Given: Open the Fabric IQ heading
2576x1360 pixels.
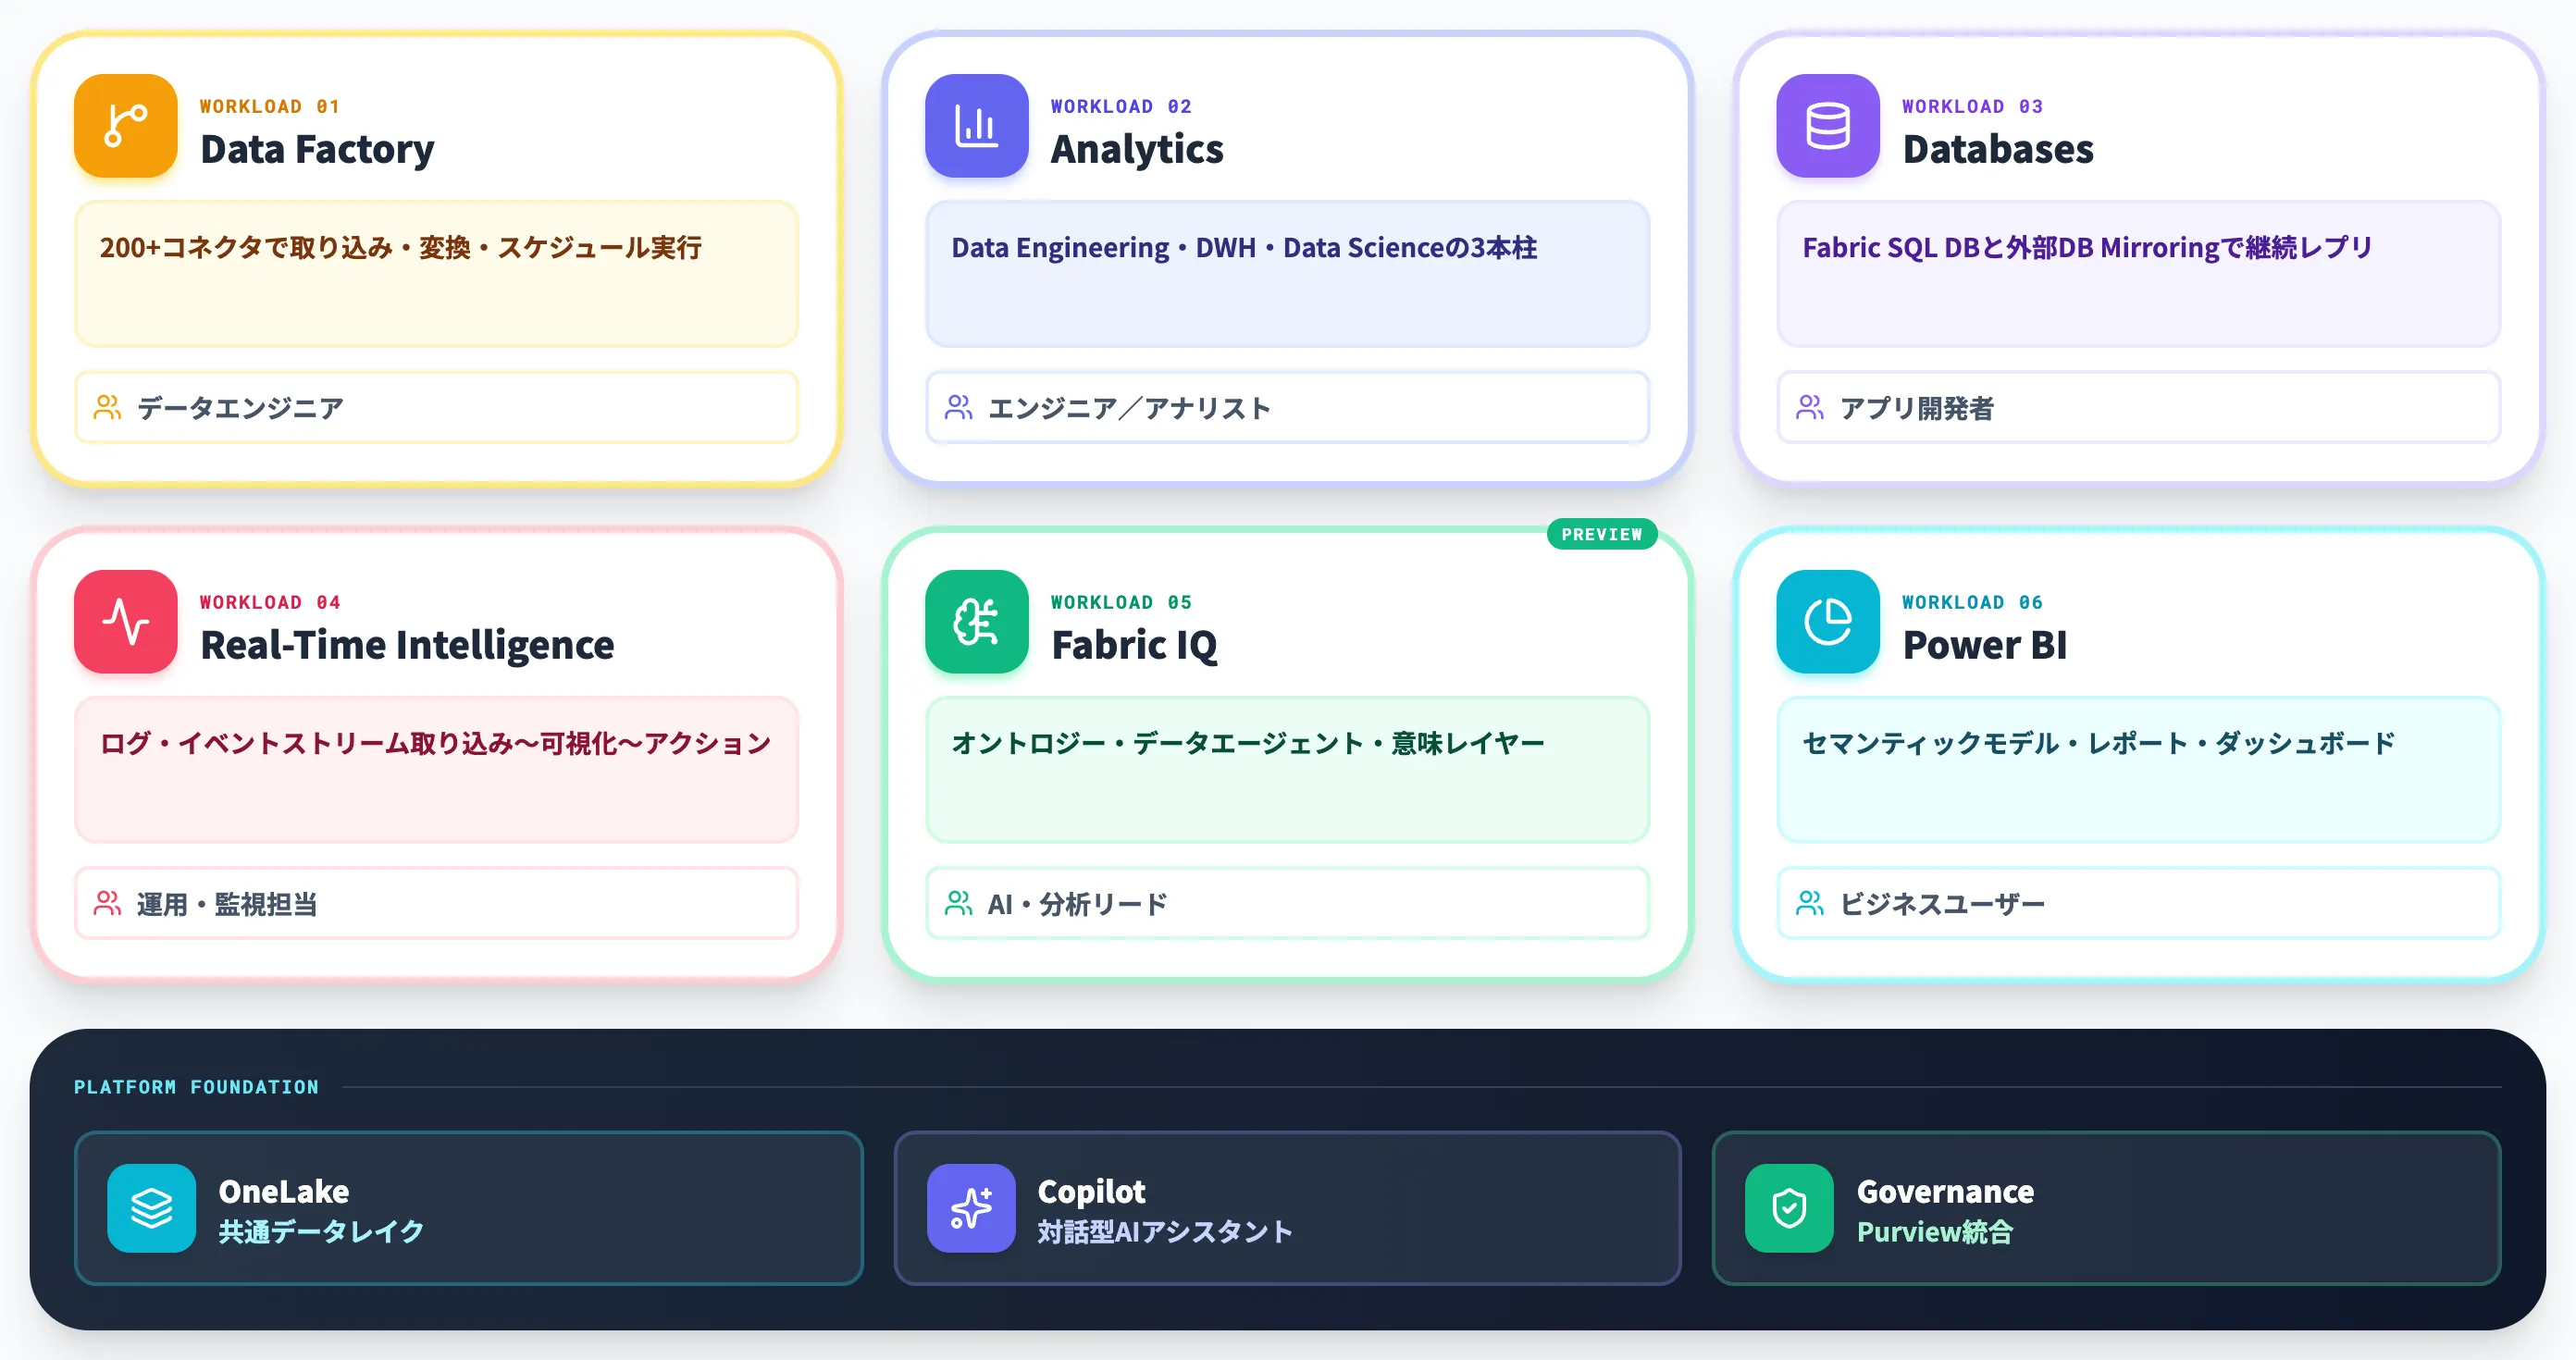Looking at the screenshot, I should [1134, 645].
